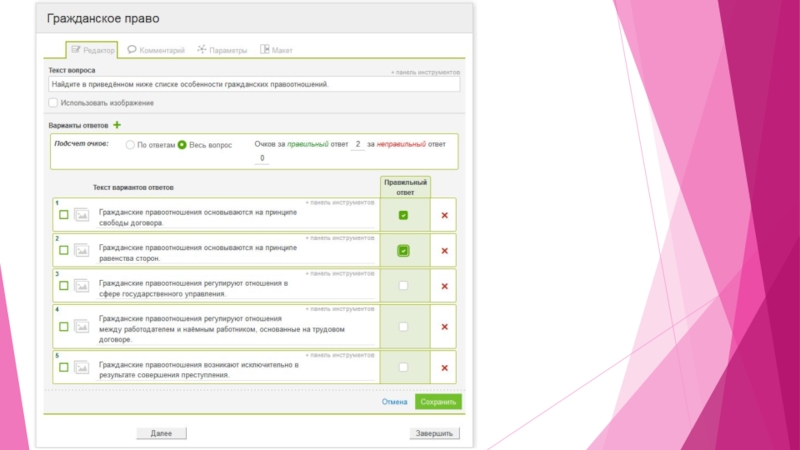Delete answer 4 with the red cross
800x450 pixels.
click(x=444, y=327)
